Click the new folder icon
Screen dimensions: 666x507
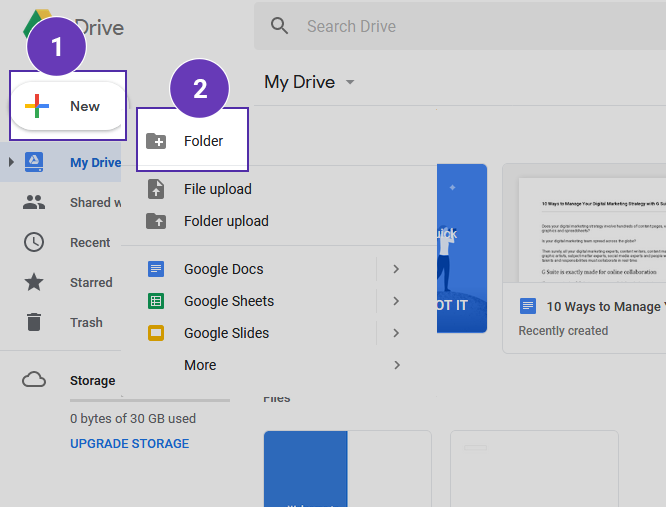(x=156, y=141)
